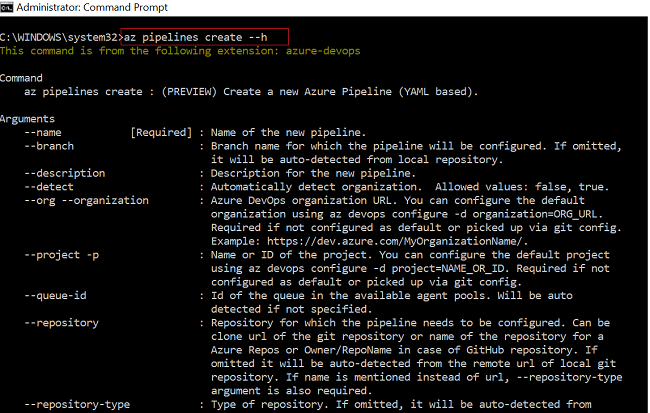Click the Arguments section heading
650x413 pixels.
pos(27,119)
